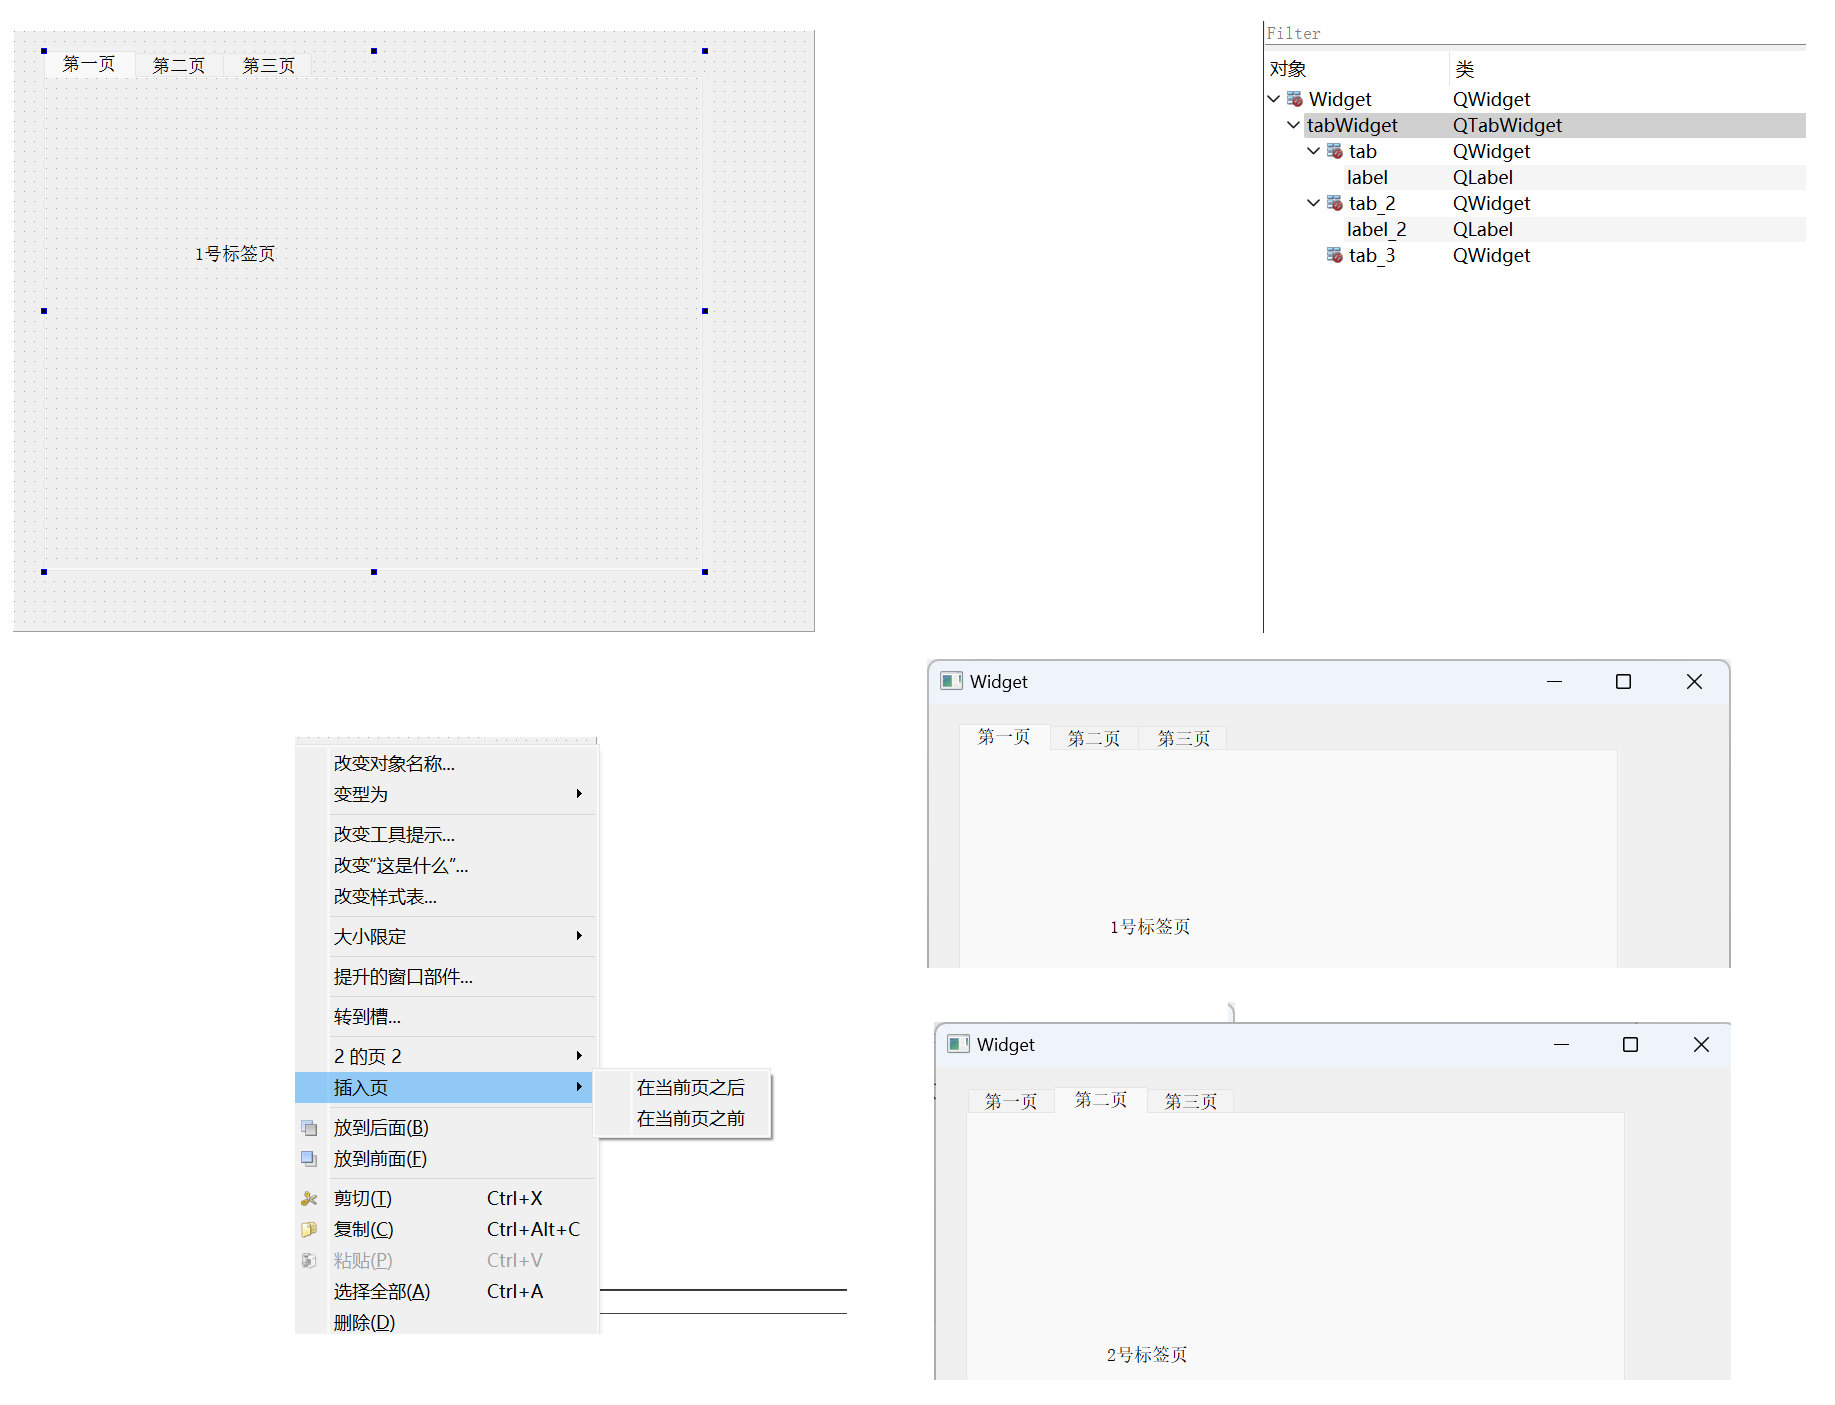1835x1405 pixels.
Task: Collapse the Widget root tree node
Action: pos(1273,99)
